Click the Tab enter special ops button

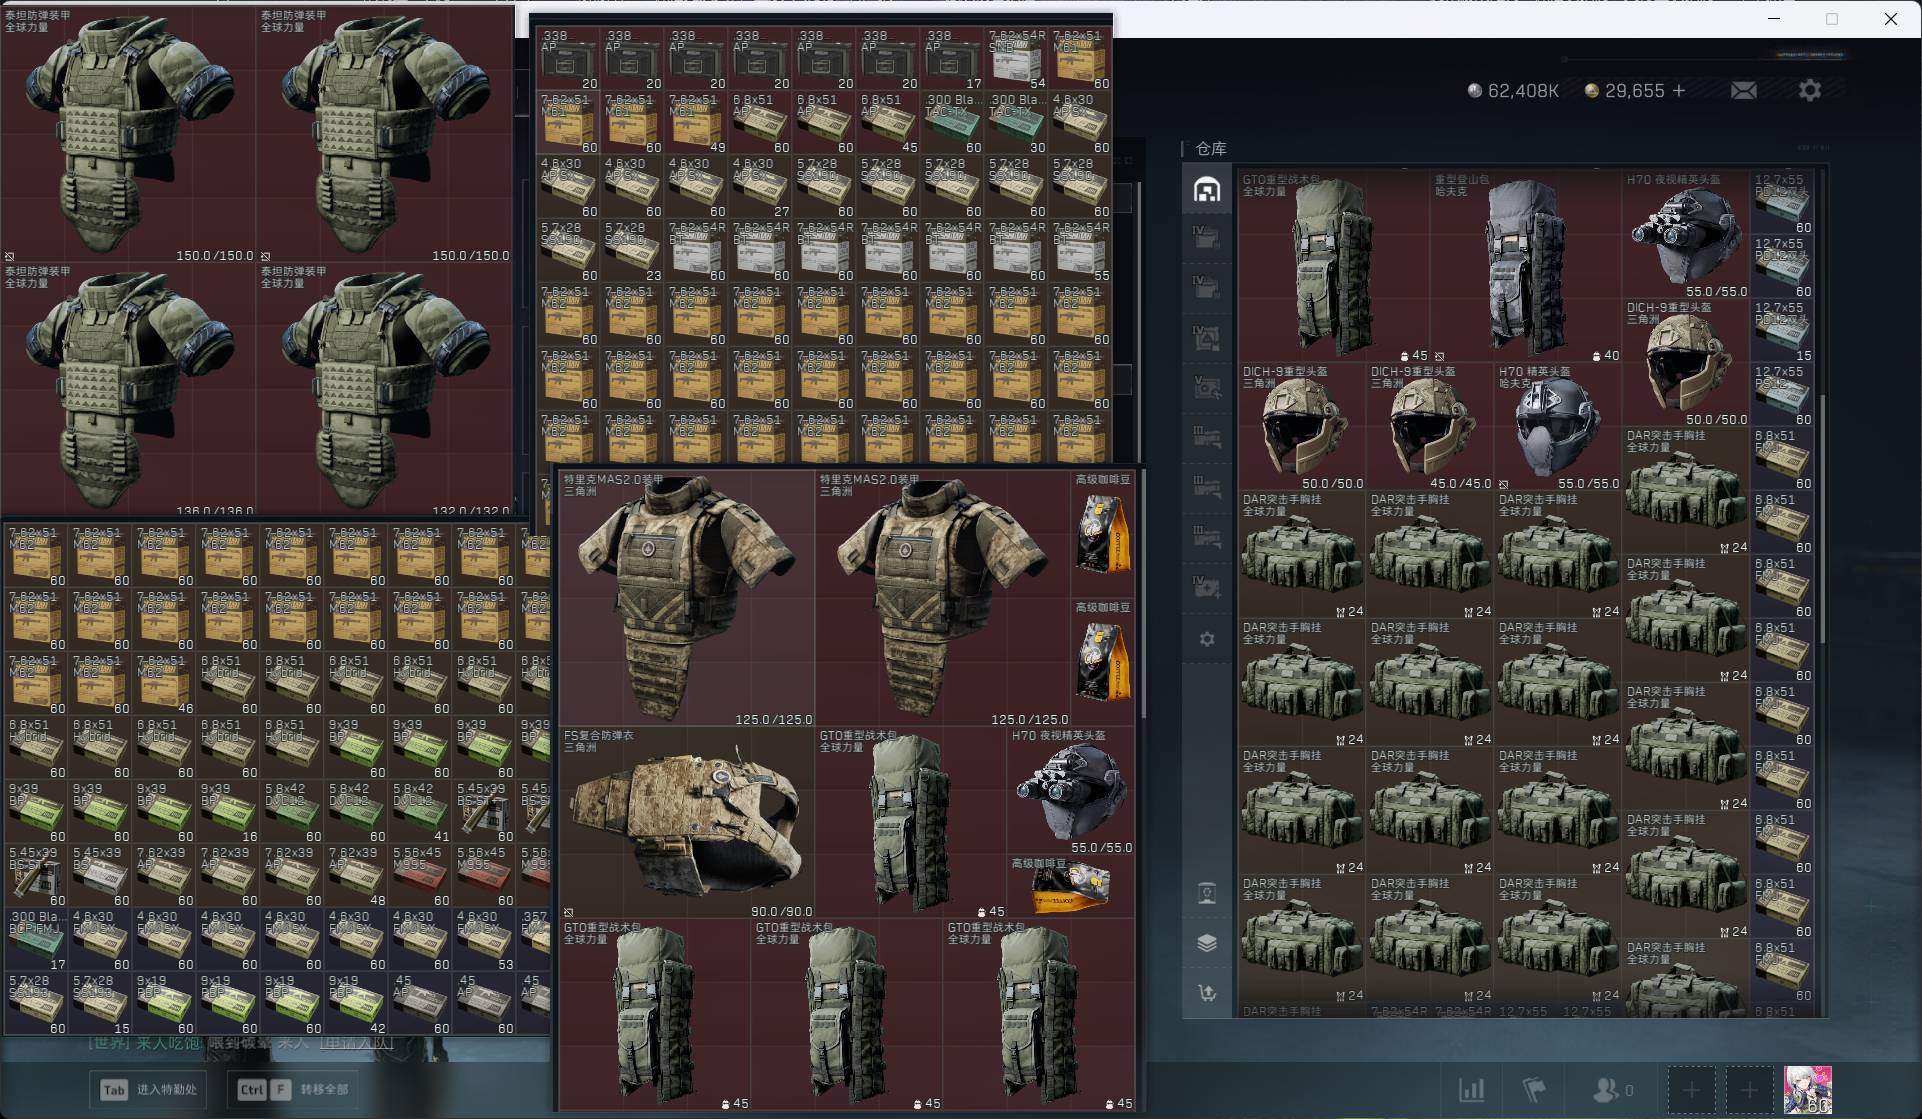(148, 1090)
